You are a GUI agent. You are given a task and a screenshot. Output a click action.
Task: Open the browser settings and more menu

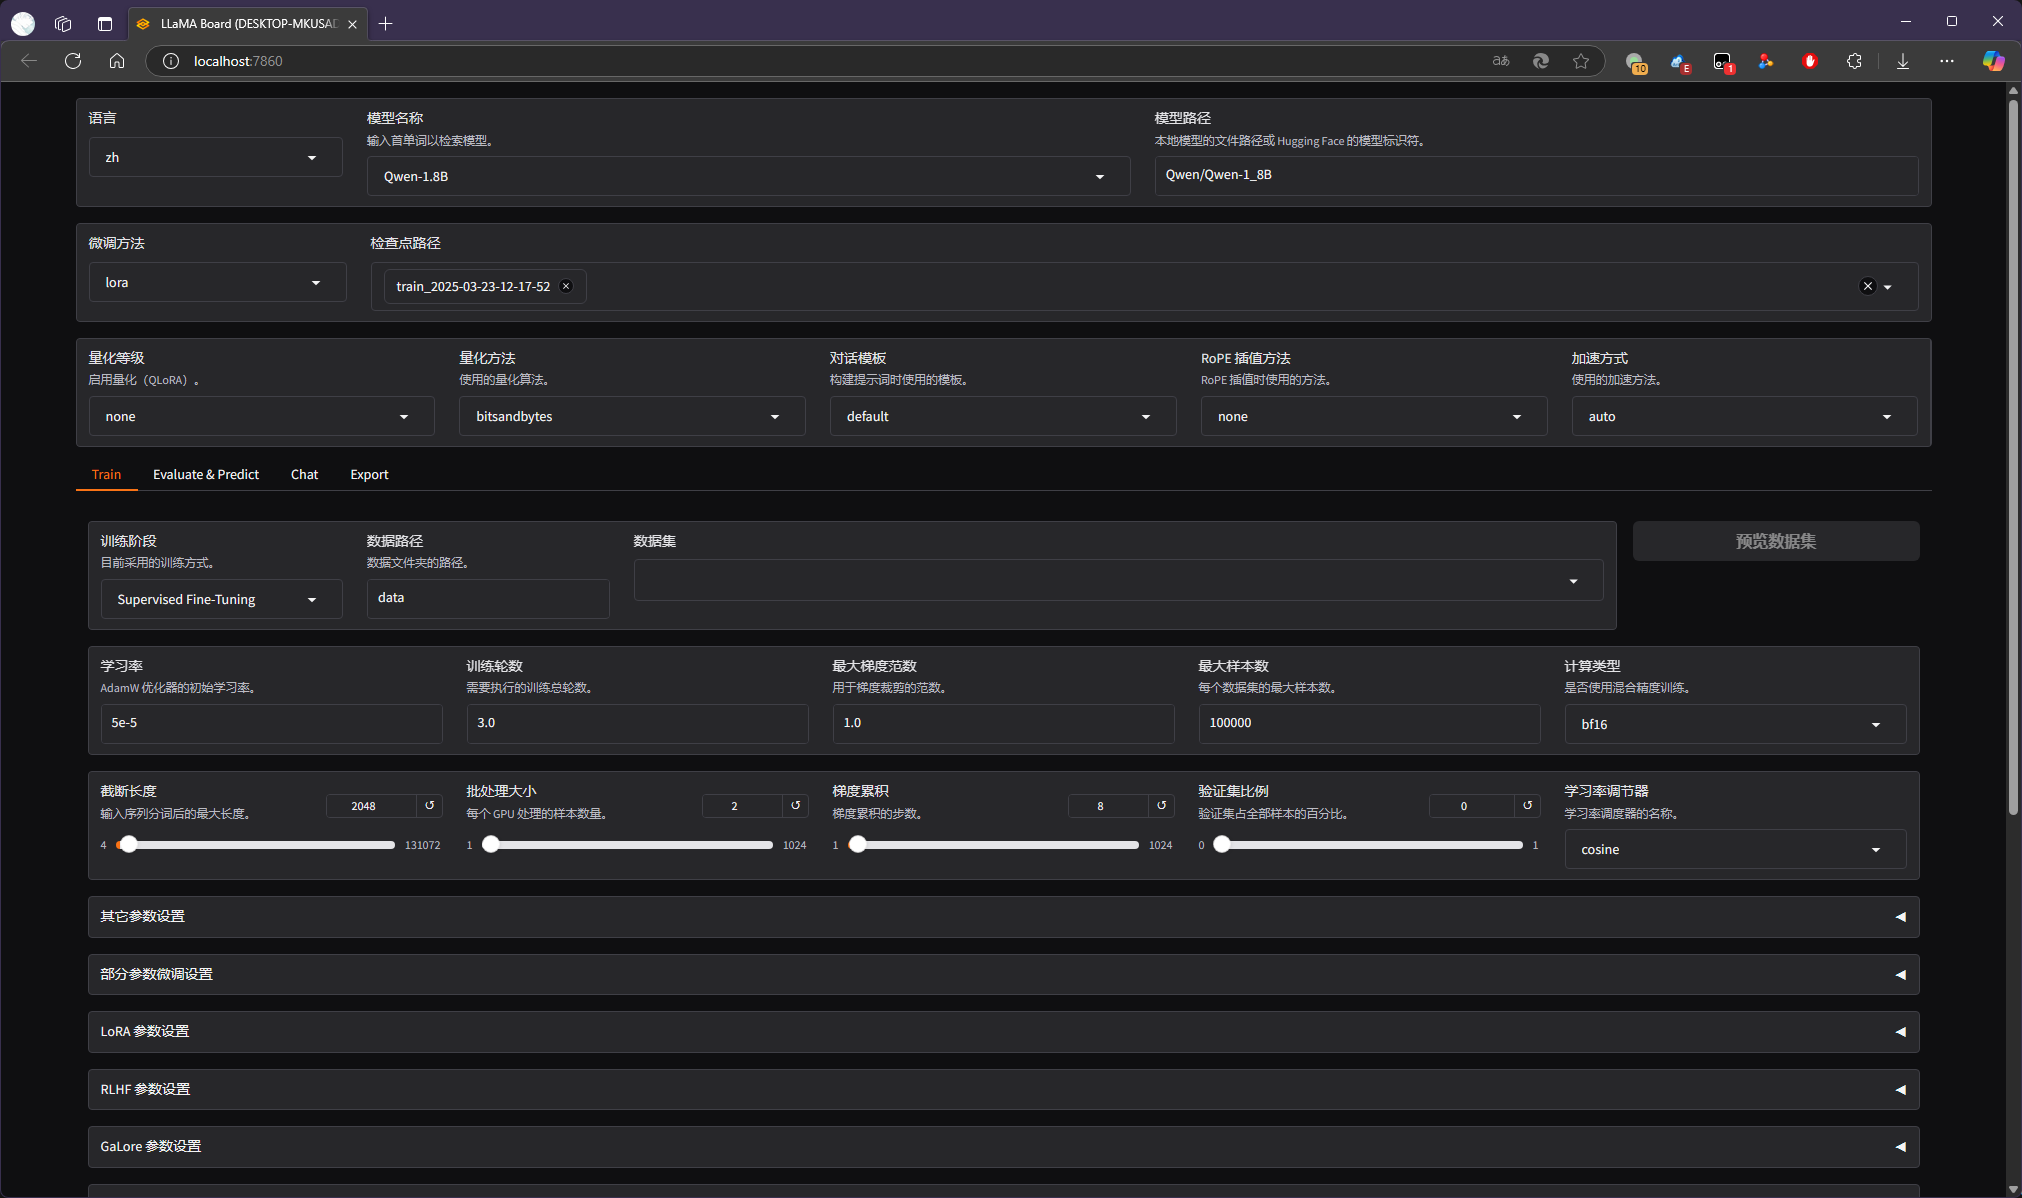[x=1947, y=61]
